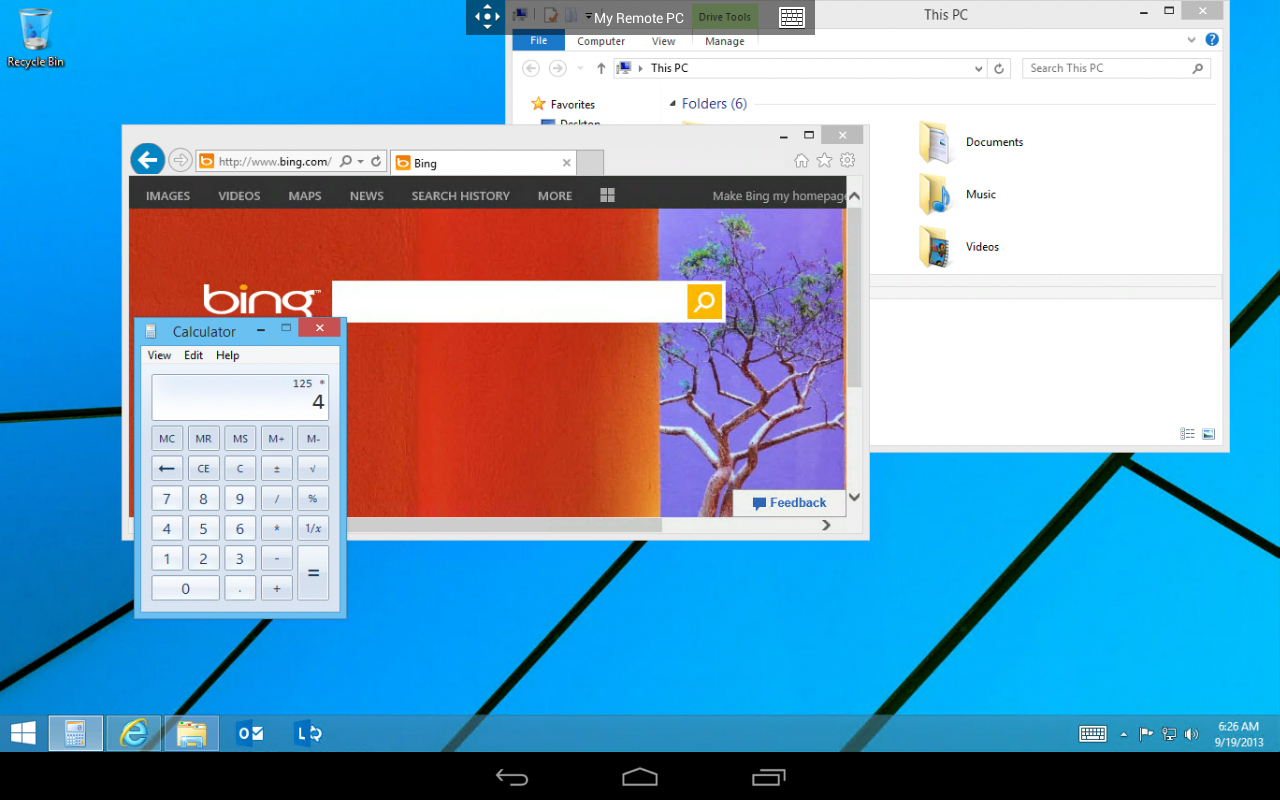Open Internet Explorer's settings gear icon
The width and height of the screenshot is (1280, 800).
(x=846, y=160)
